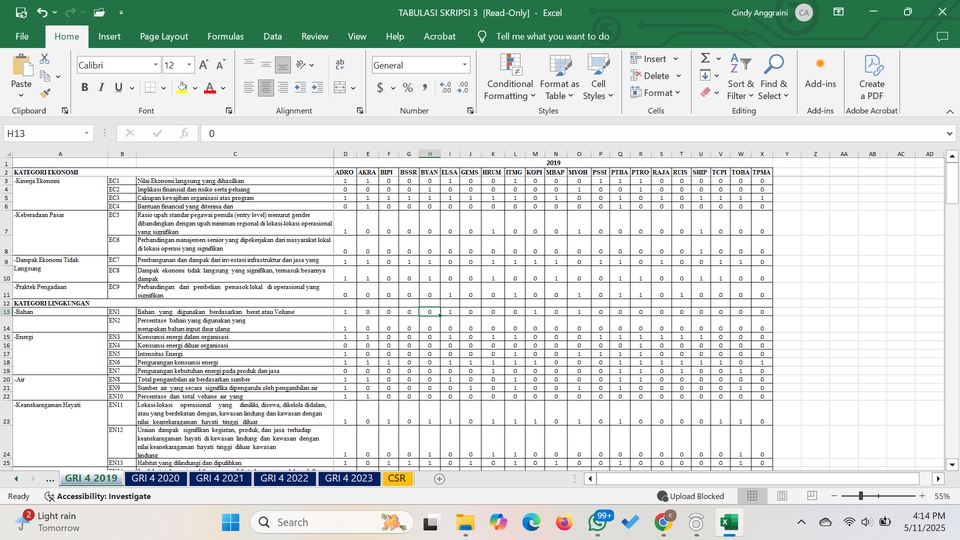
Task: Open the Insert ribbon tab
Action: click(x=109, y=37)
